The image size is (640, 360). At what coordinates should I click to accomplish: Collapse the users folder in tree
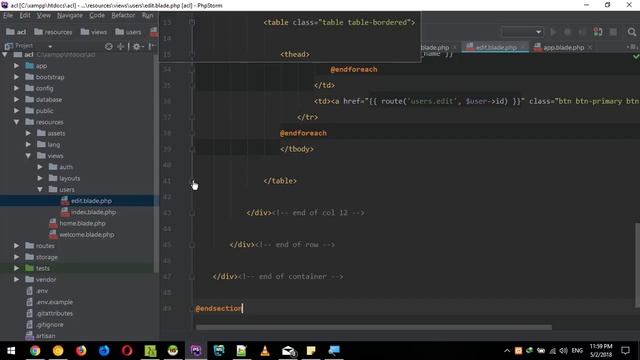pos(40,189)
